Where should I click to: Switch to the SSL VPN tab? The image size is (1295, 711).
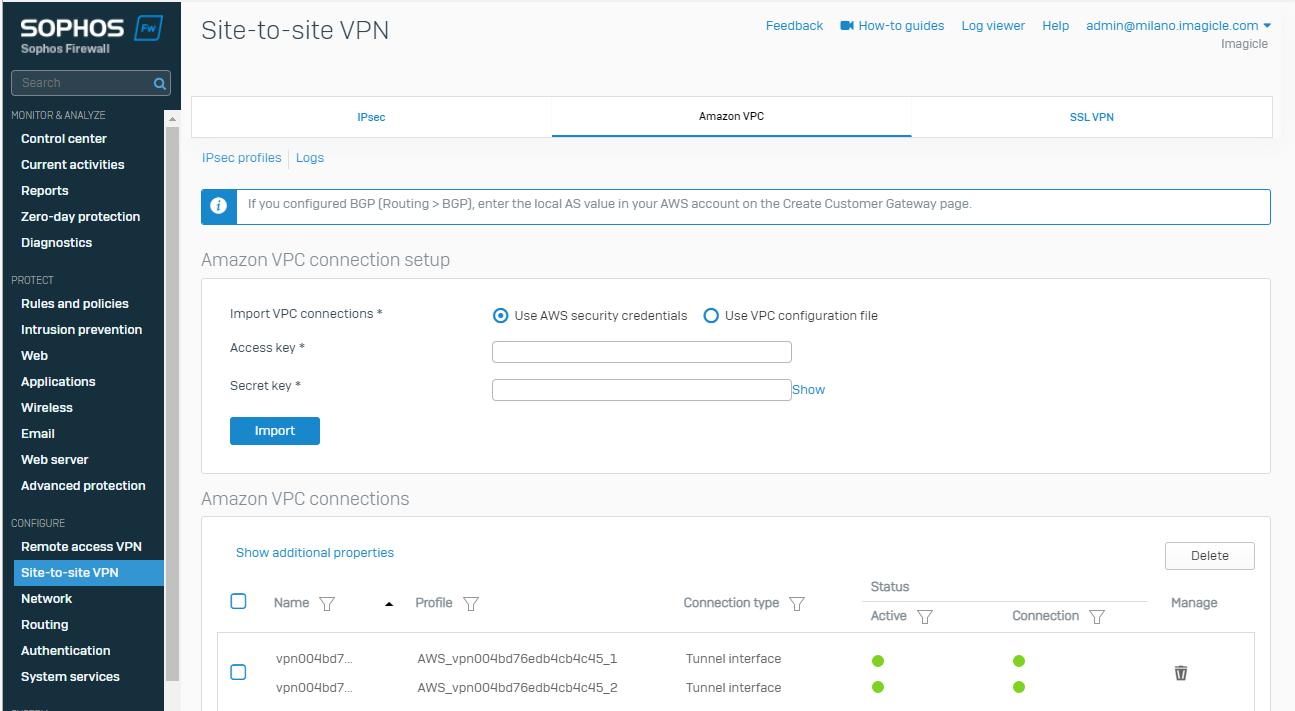click(x=1091, y=117)
